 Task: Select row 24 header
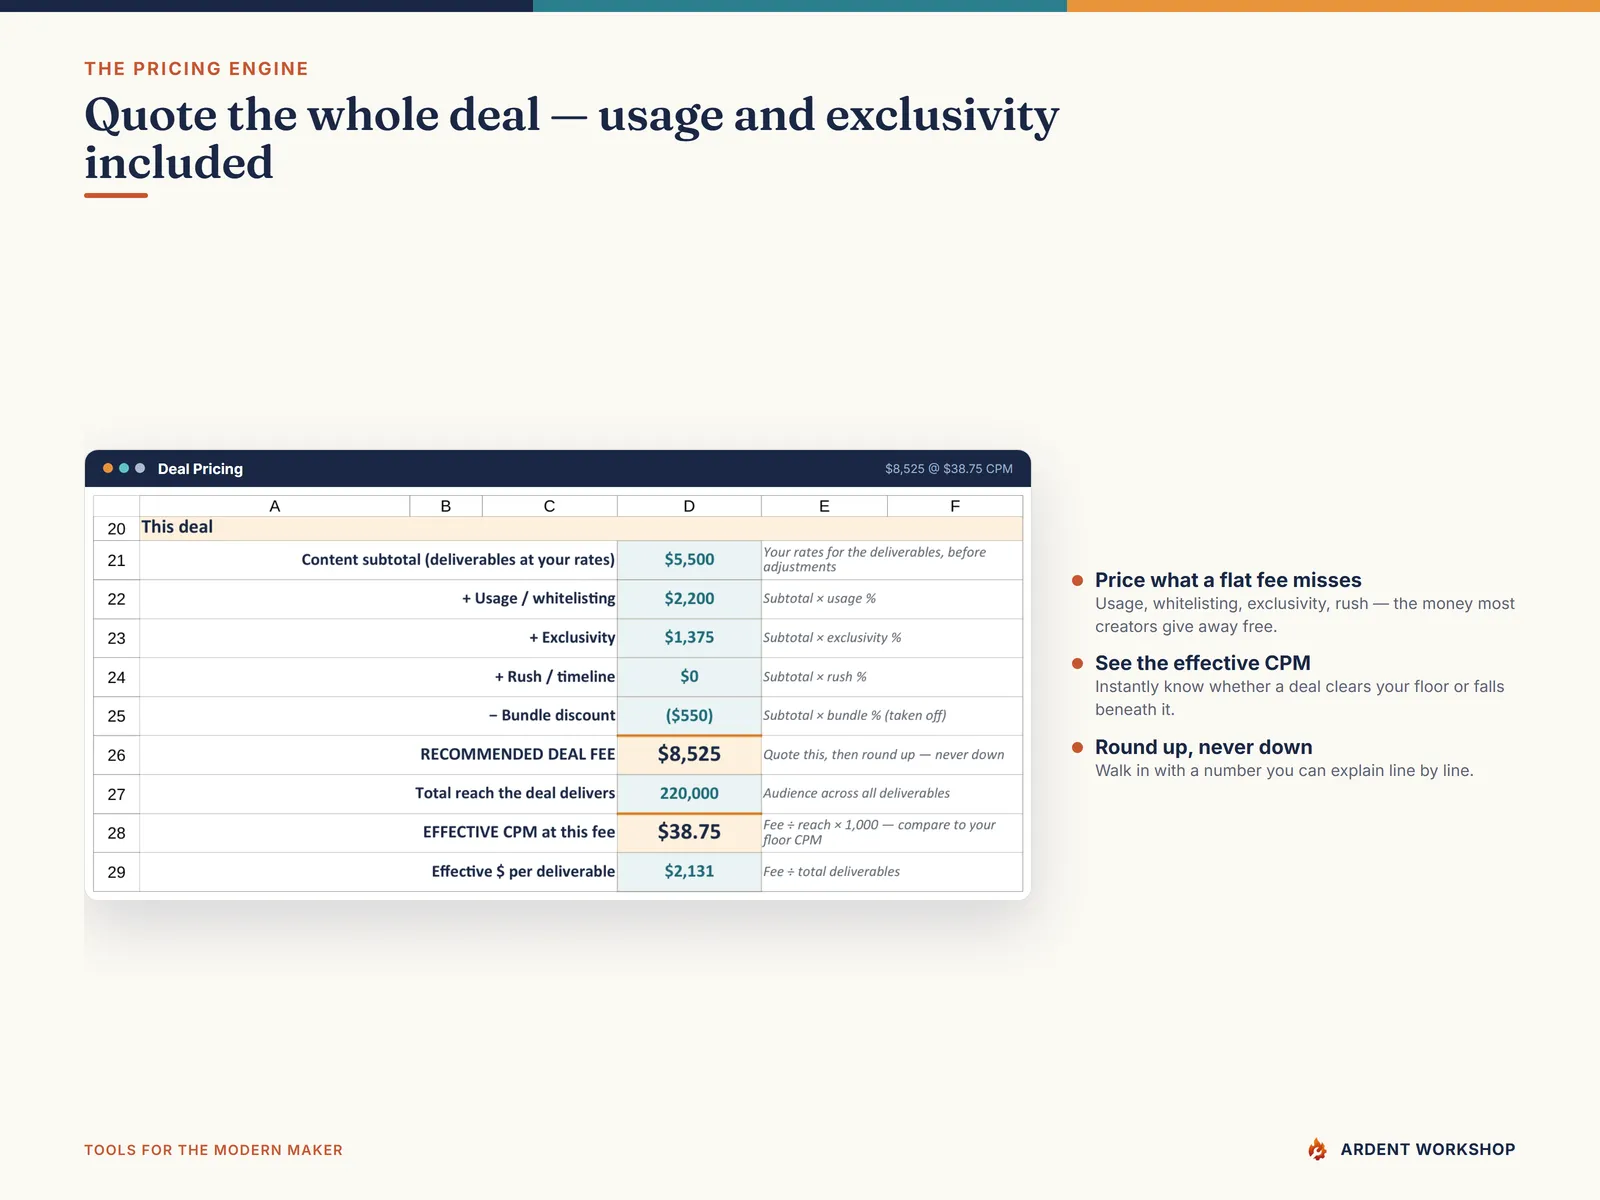click(x=117, y=677)
